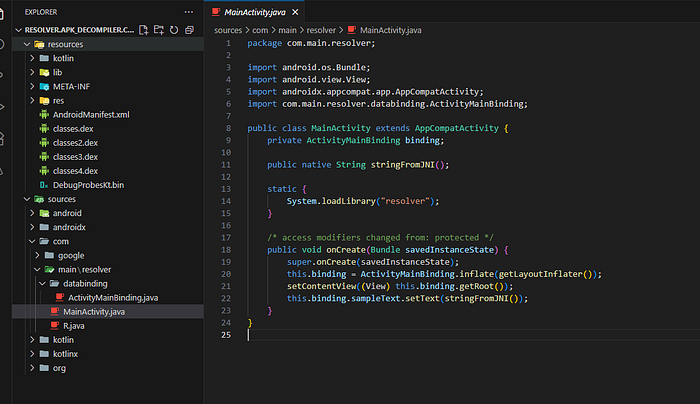This screenshot has height=404, width=700.
Task: Click the resources folder icon
Action: 39,44
